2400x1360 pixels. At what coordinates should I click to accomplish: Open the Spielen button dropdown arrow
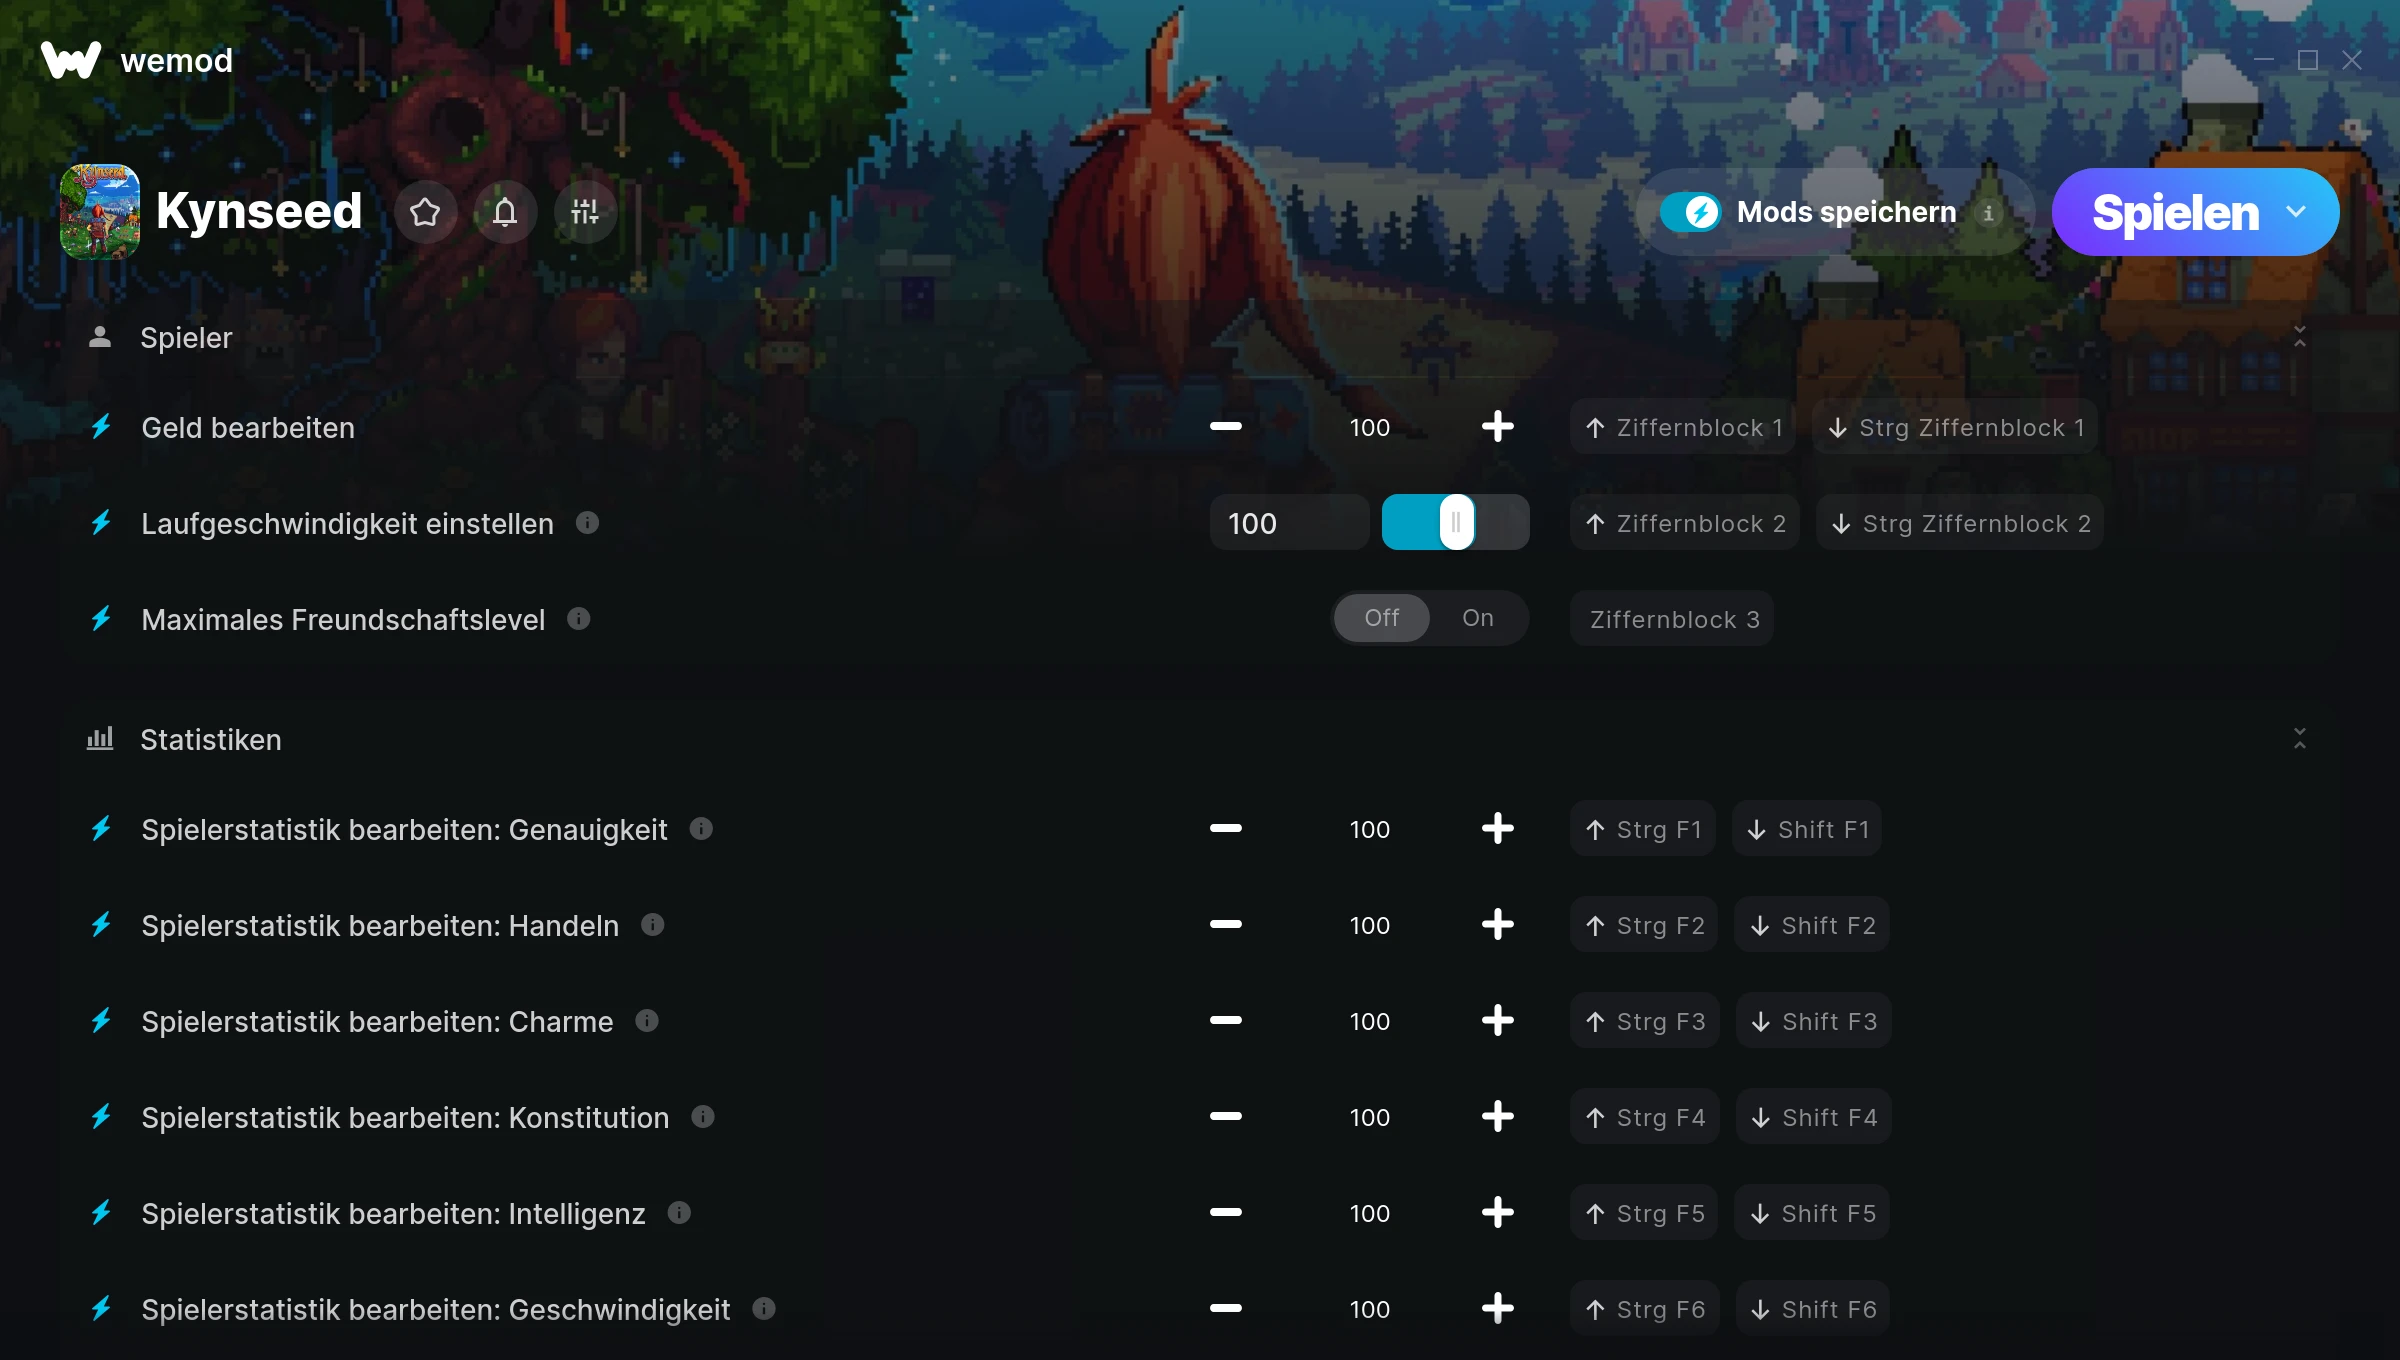(2297, 212)
